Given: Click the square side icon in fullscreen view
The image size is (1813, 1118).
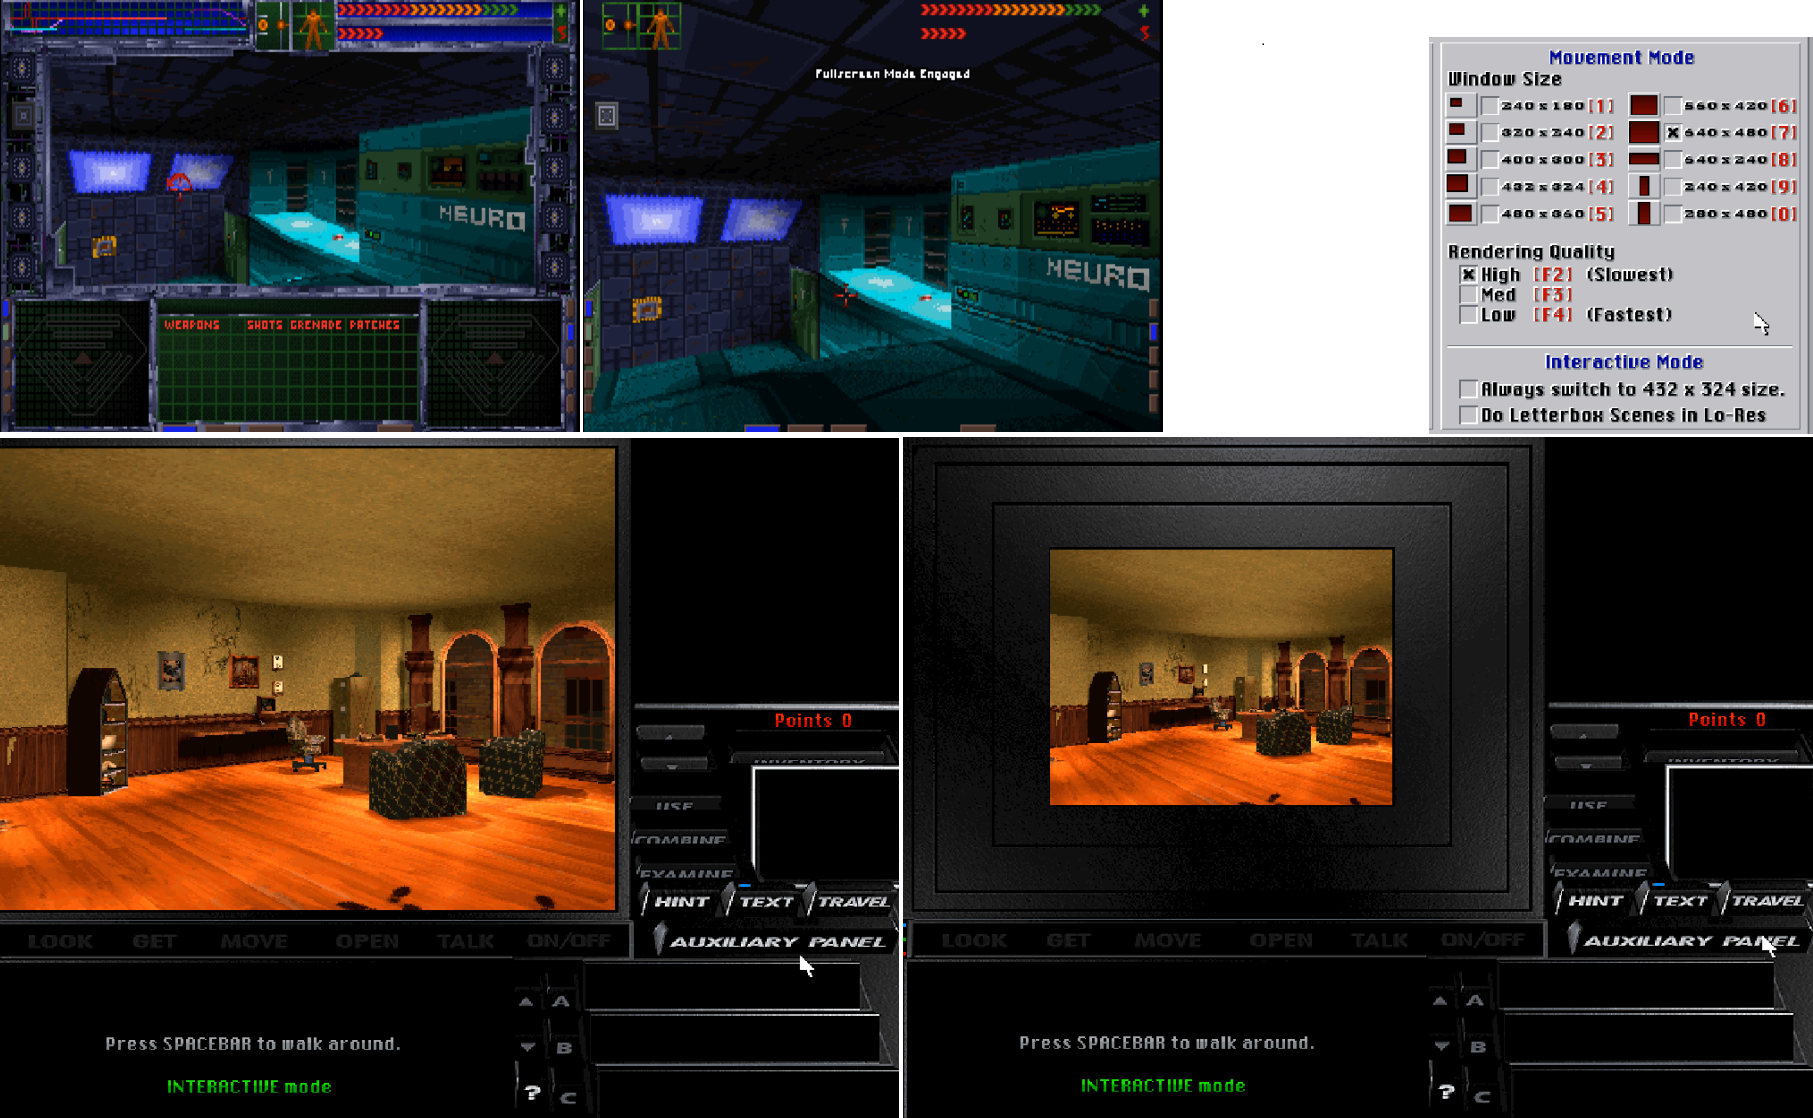Looking at the screenshot, I should coord(606,116).
